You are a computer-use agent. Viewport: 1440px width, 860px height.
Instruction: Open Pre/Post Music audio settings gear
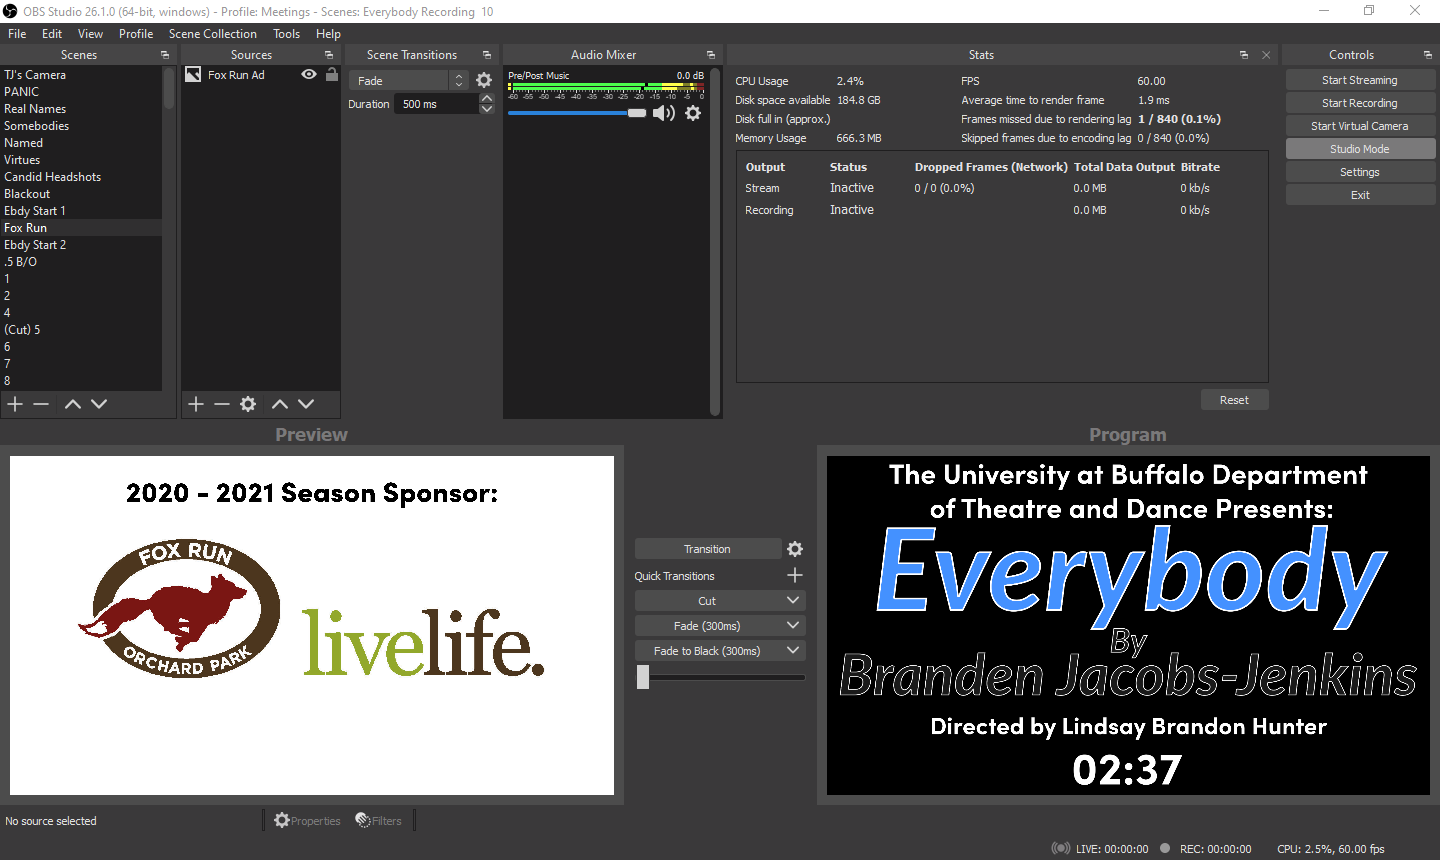693,113
